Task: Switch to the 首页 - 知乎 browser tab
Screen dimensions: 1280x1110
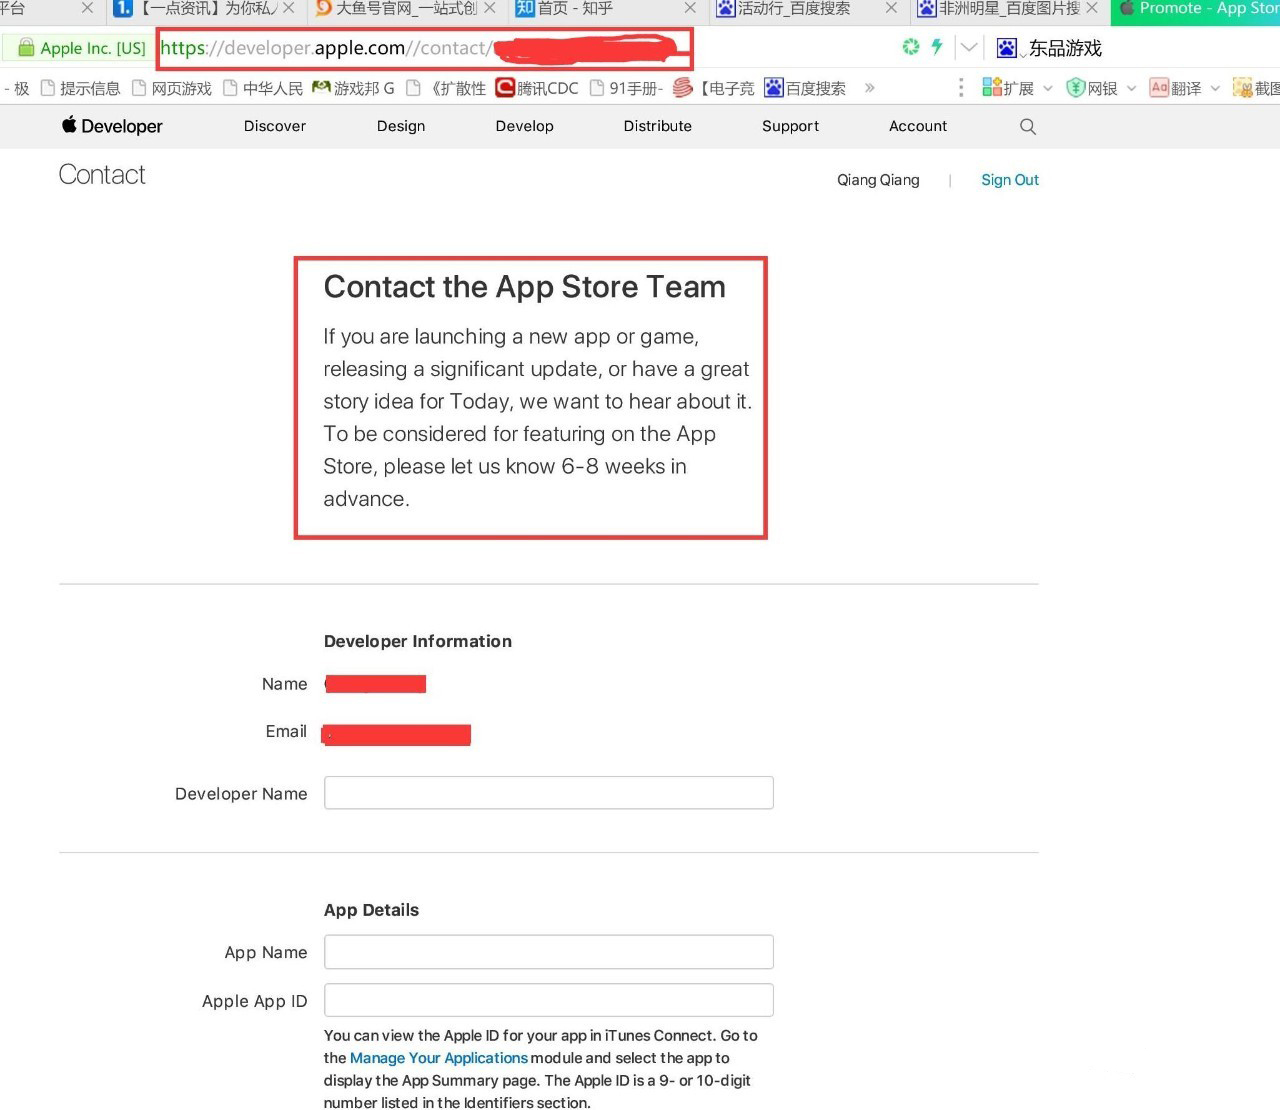Action: coord(605,9)
